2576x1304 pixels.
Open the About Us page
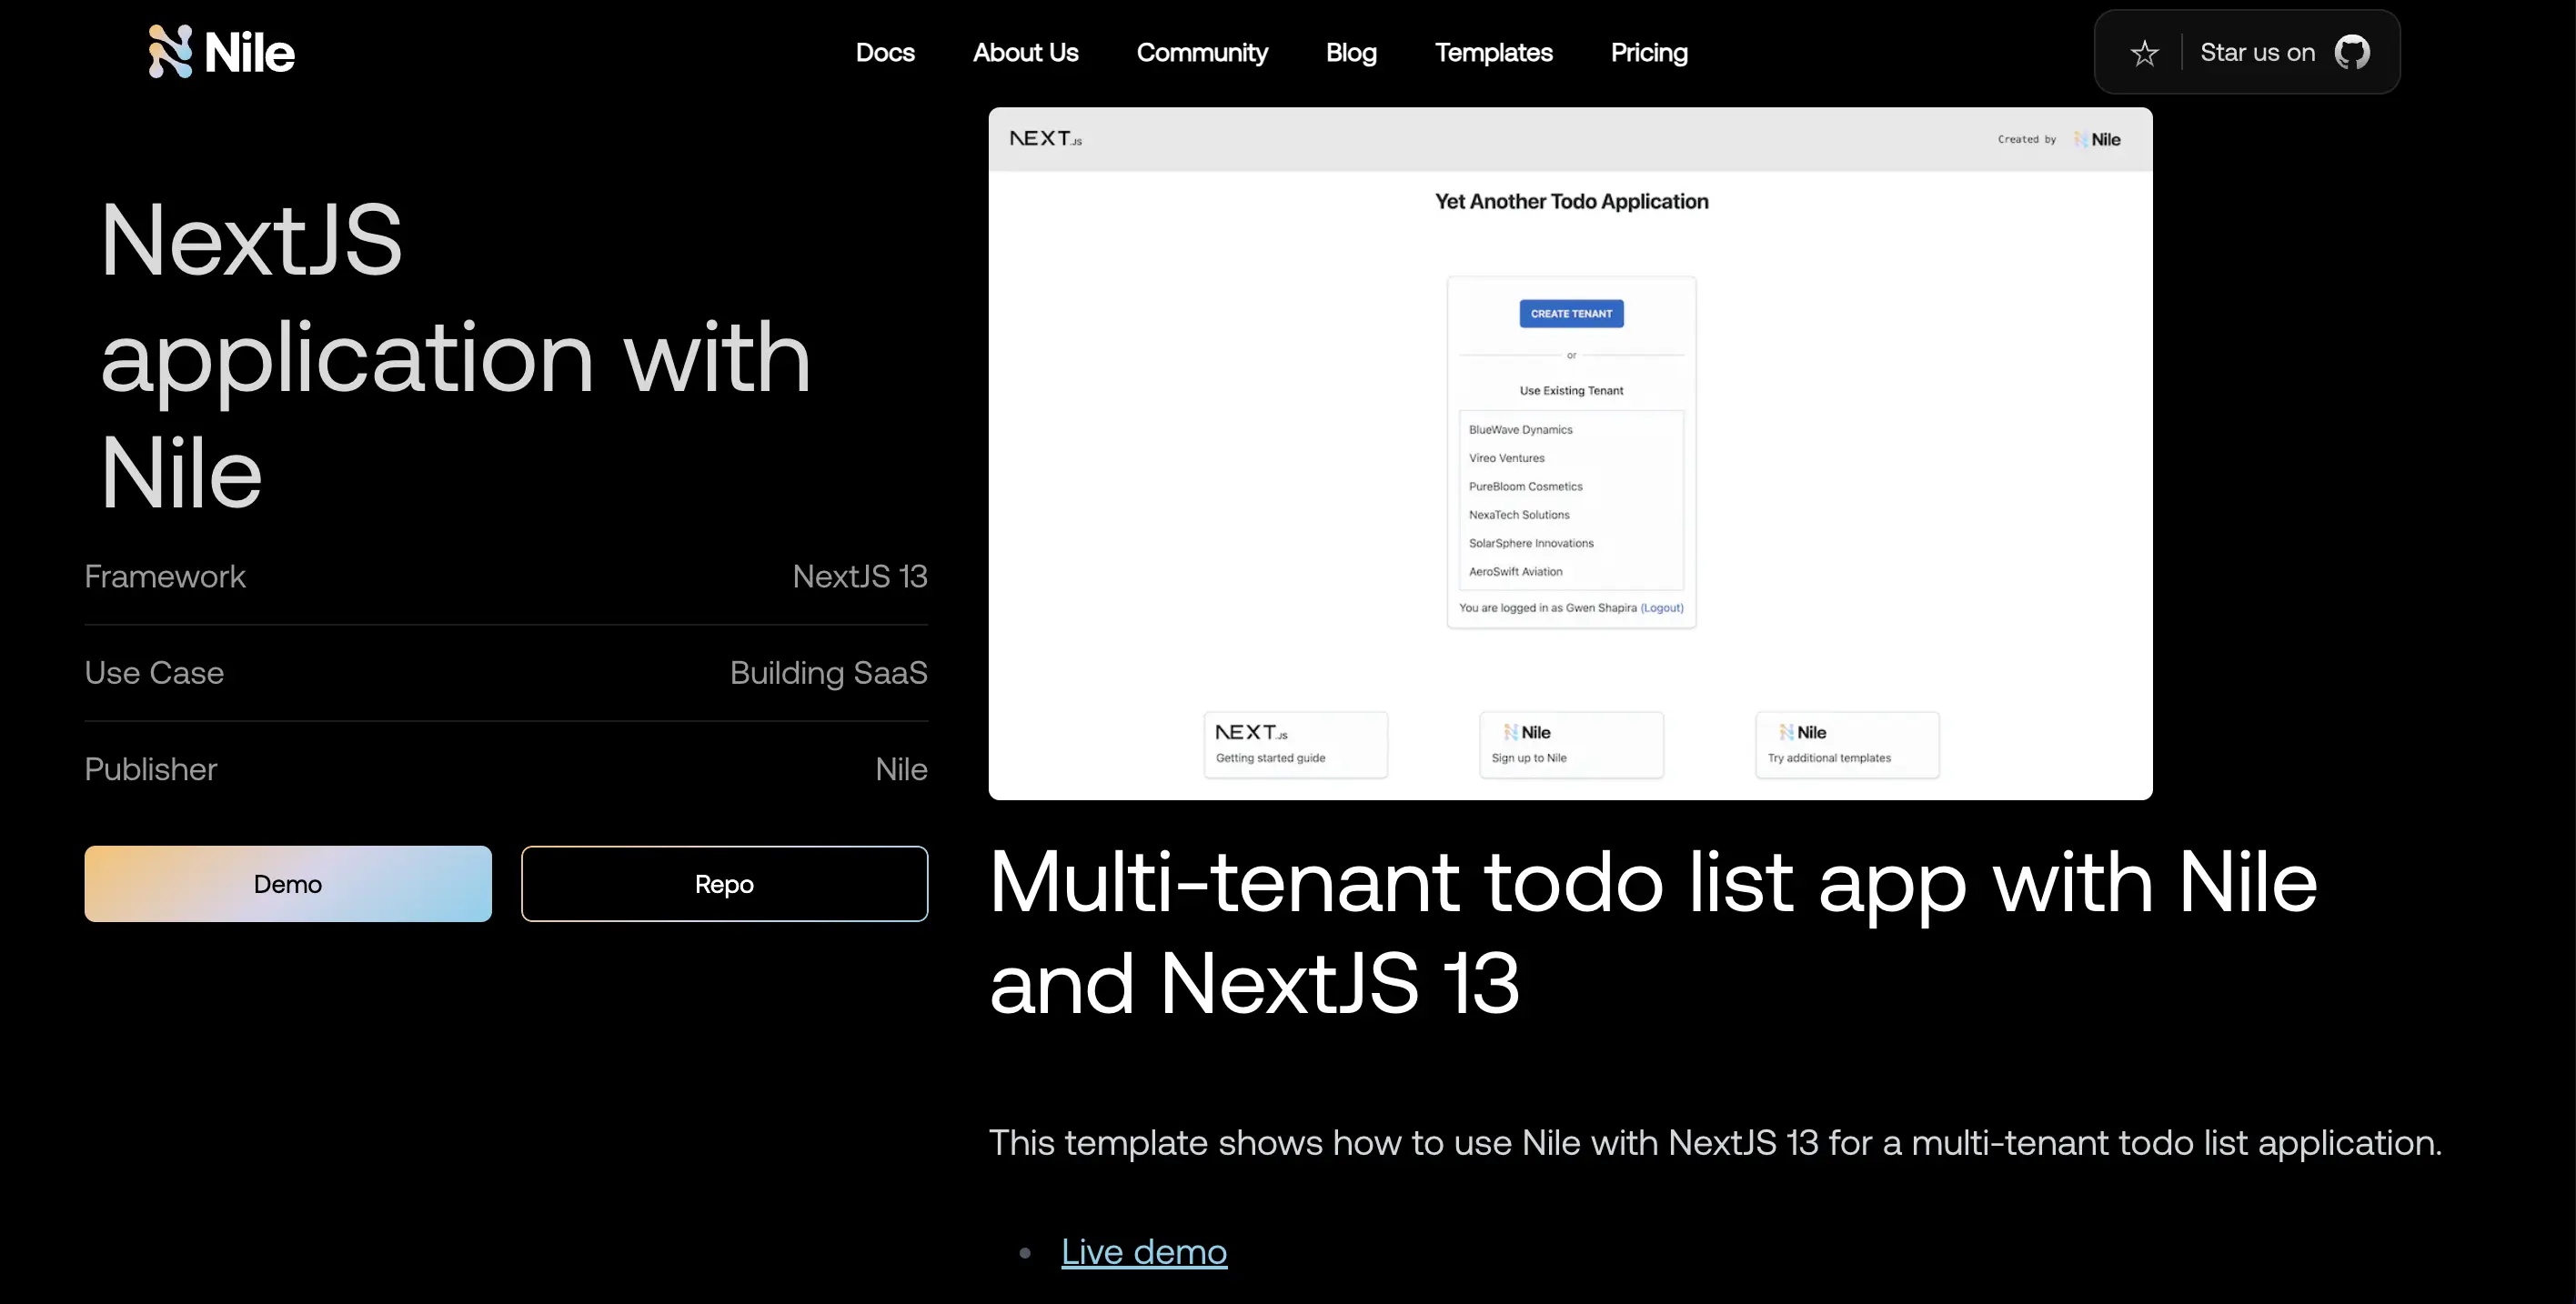(x=1025, y=52)
